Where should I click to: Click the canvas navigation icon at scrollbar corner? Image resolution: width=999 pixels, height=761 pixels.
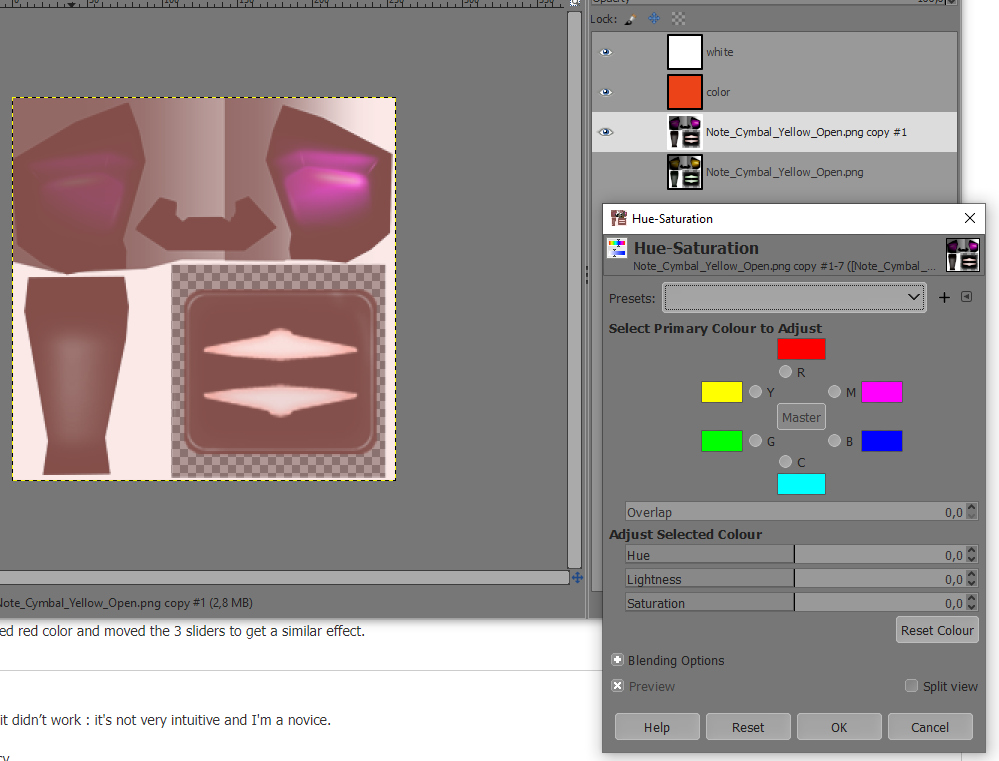tap(577, 578)
